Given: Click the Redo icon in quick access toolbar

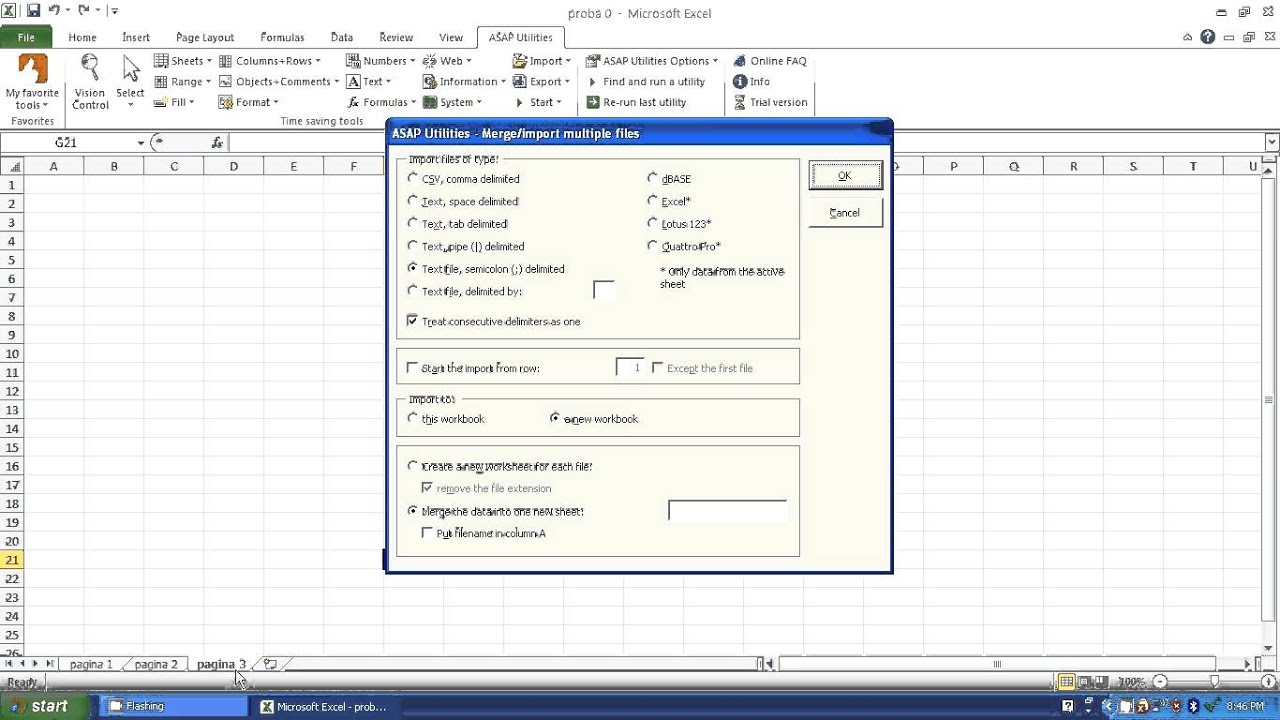Looking at the screenshot, I should tap(83, 11).
